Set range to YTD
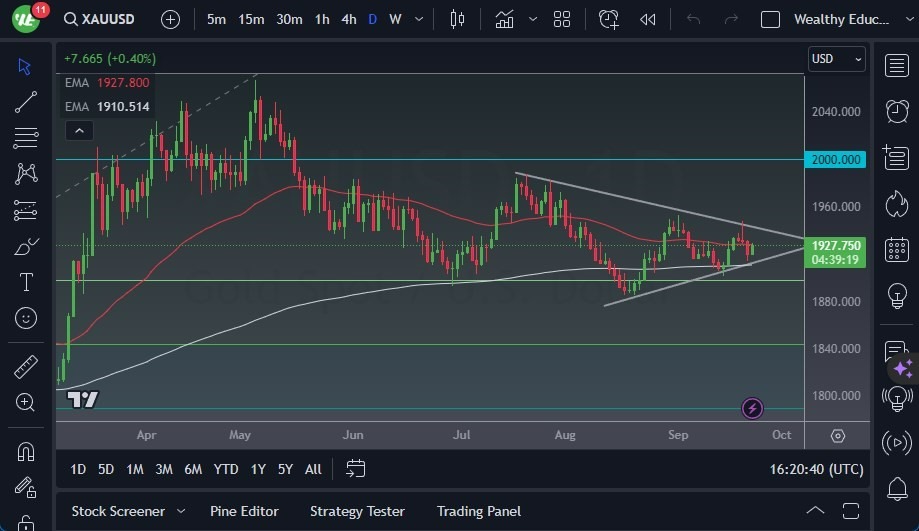Image resolution: width=919 pixels, height=531 pixels. click(x=226, y=469)
